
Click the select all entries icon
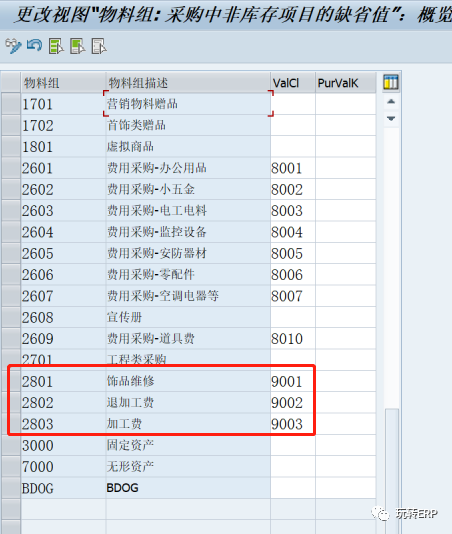point(56,46)
